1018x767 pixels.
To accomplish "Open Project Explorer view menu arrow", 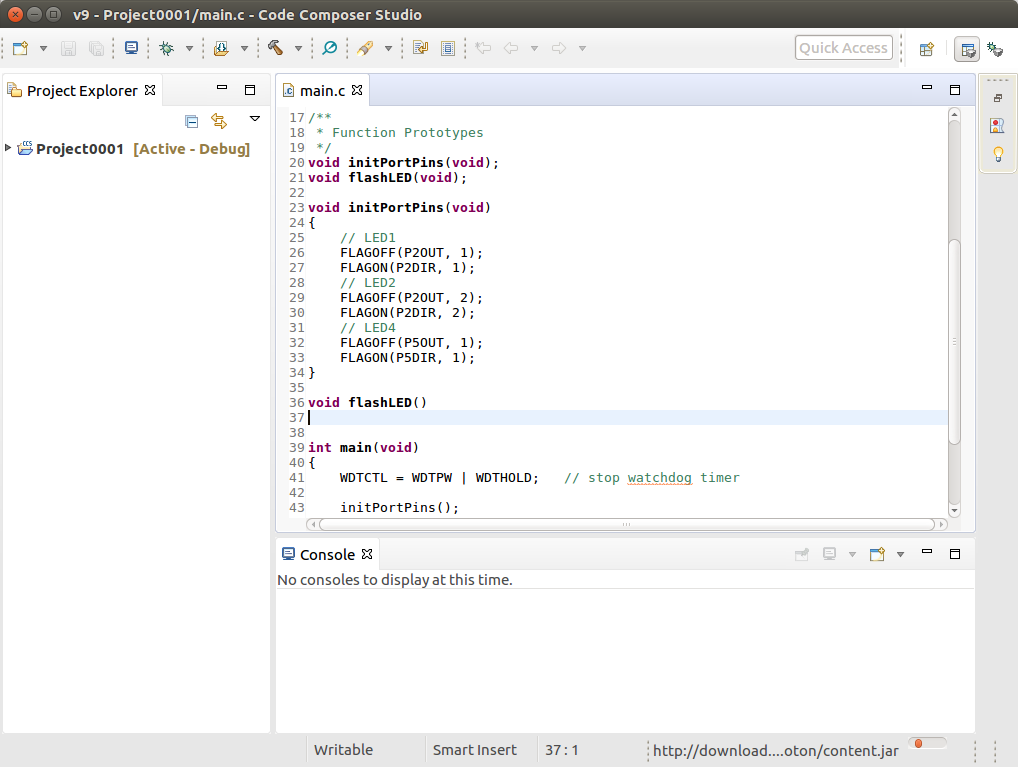I will click(254, 119).
